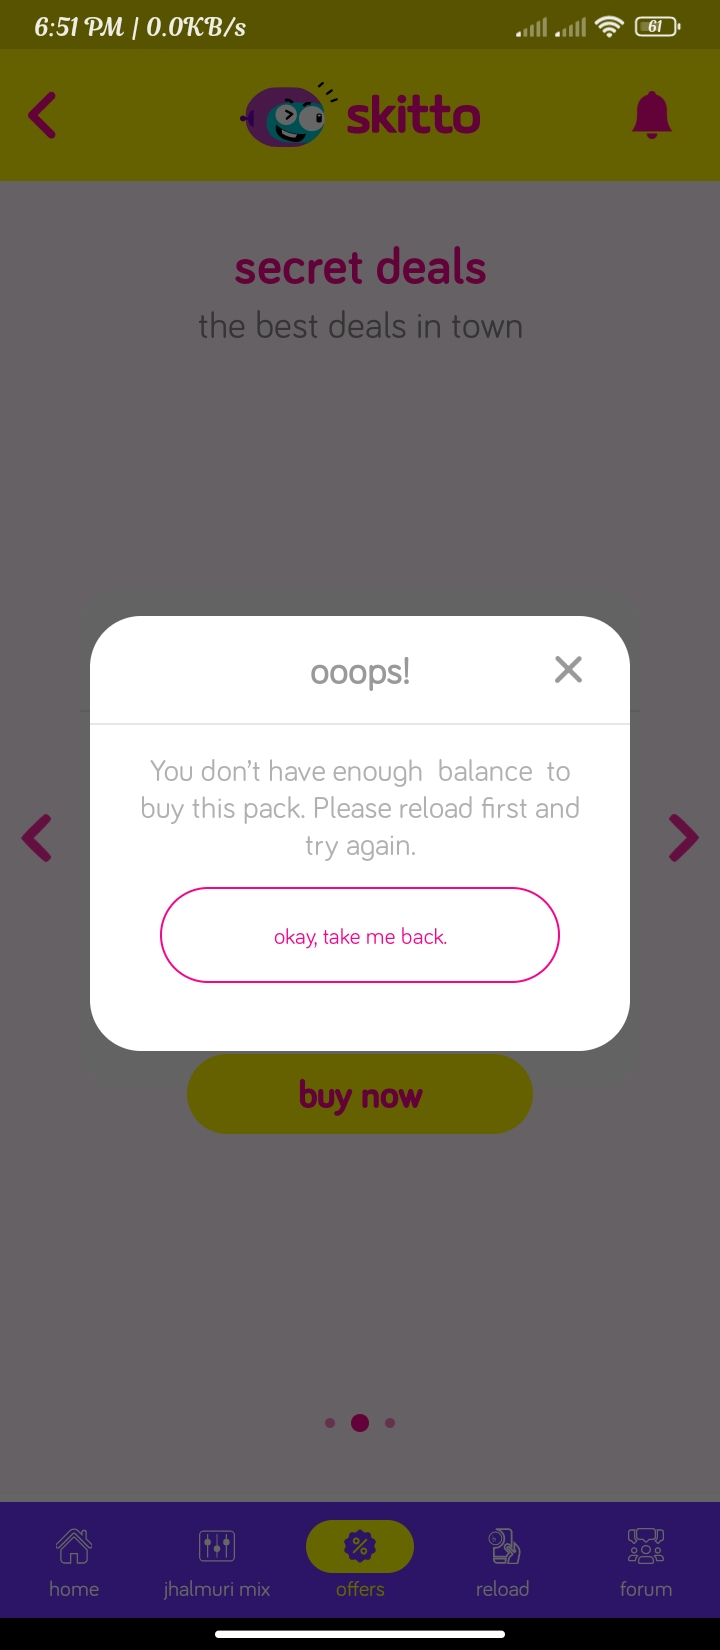Select the active middle carousel dot
720x1650 pixels.
pyautogui.click(x=360, y=1423)
